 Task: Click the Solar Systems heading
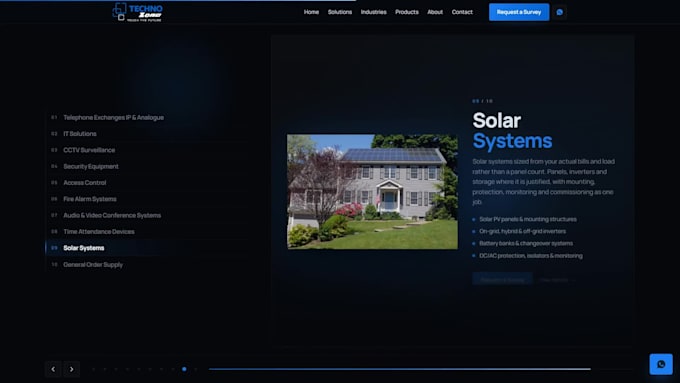pos(512,131)
